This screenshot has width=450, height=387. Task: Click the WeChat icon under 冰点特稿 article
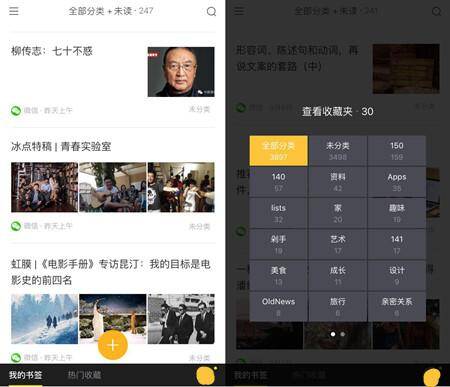pyautogui.click(x=16, y=226)
